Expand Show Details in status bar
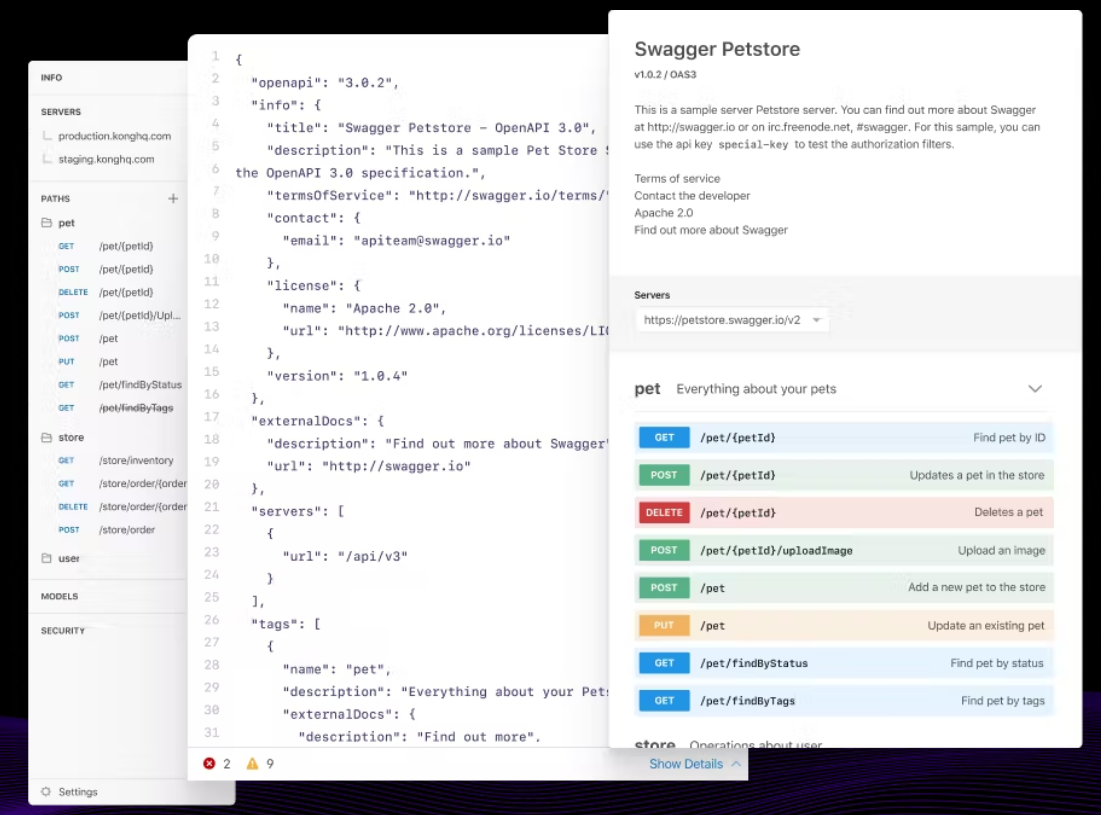 point(695,764)
